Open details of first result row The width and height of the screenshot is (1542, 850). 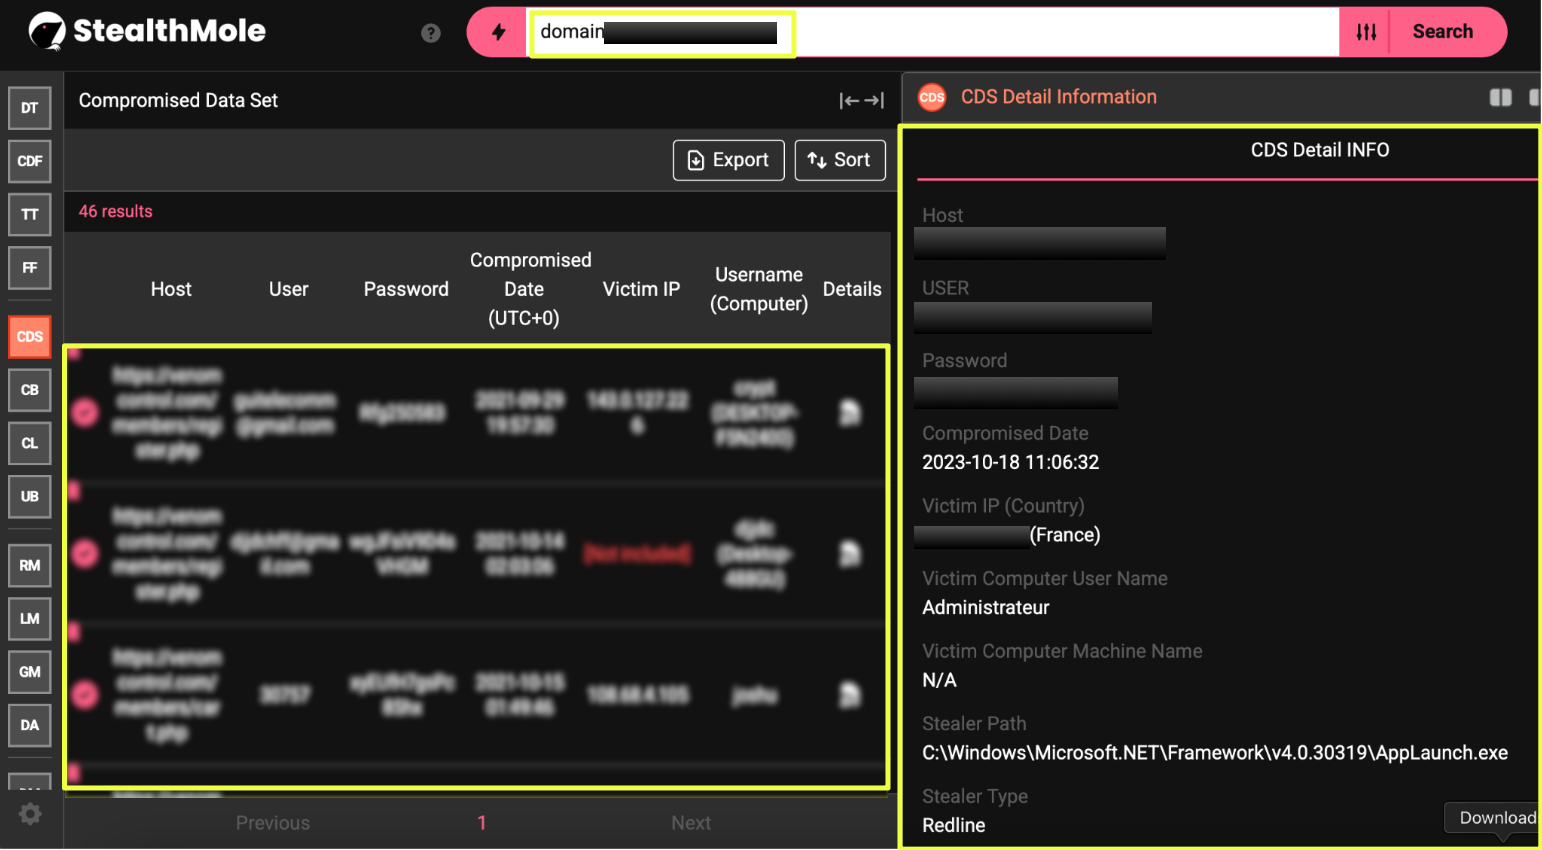pyautogui.click(x=850, y=412)
